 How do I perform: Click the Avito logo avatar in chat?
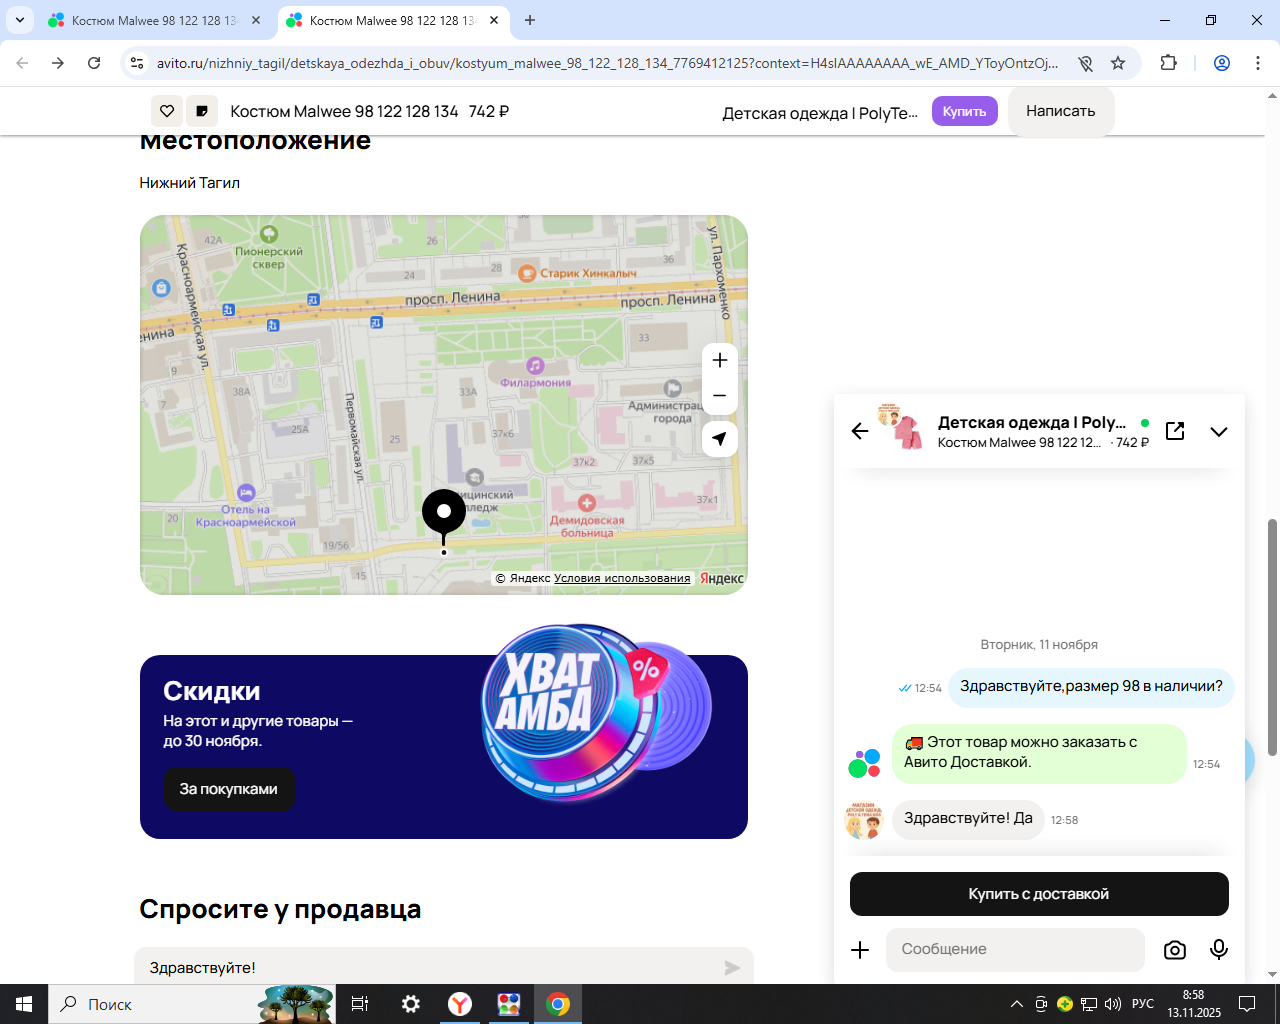(864, 763)
